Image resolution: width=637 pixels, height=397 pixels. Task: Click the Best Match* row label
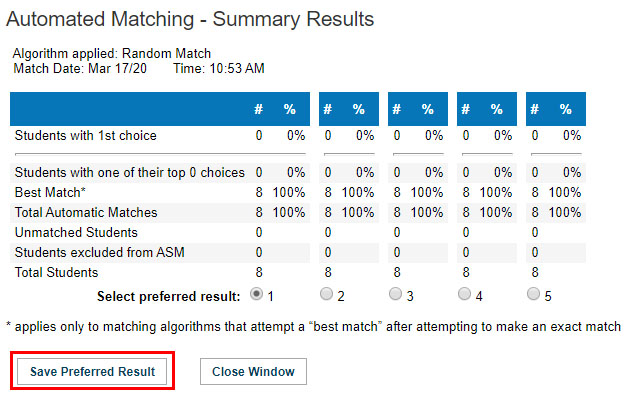tap(50, 192)
